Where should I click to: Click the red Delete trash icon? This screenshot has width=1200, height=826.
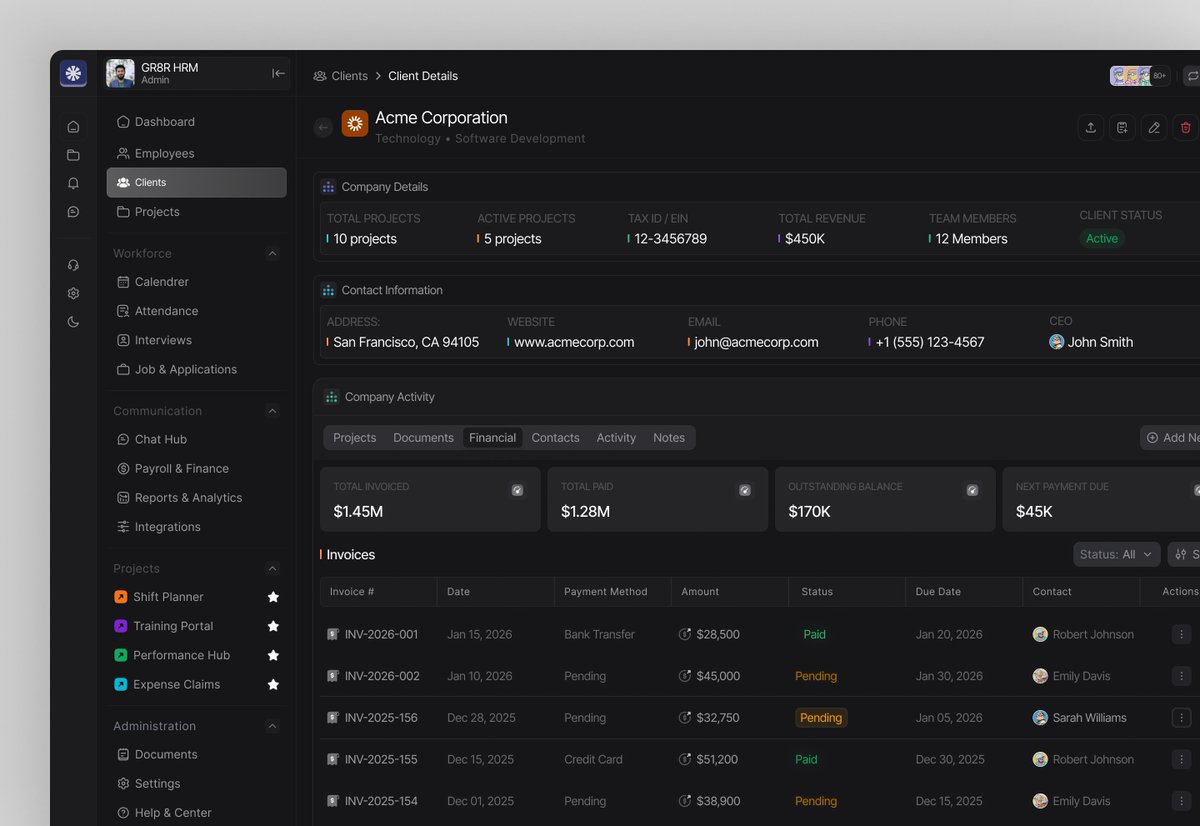[1185, 127]
